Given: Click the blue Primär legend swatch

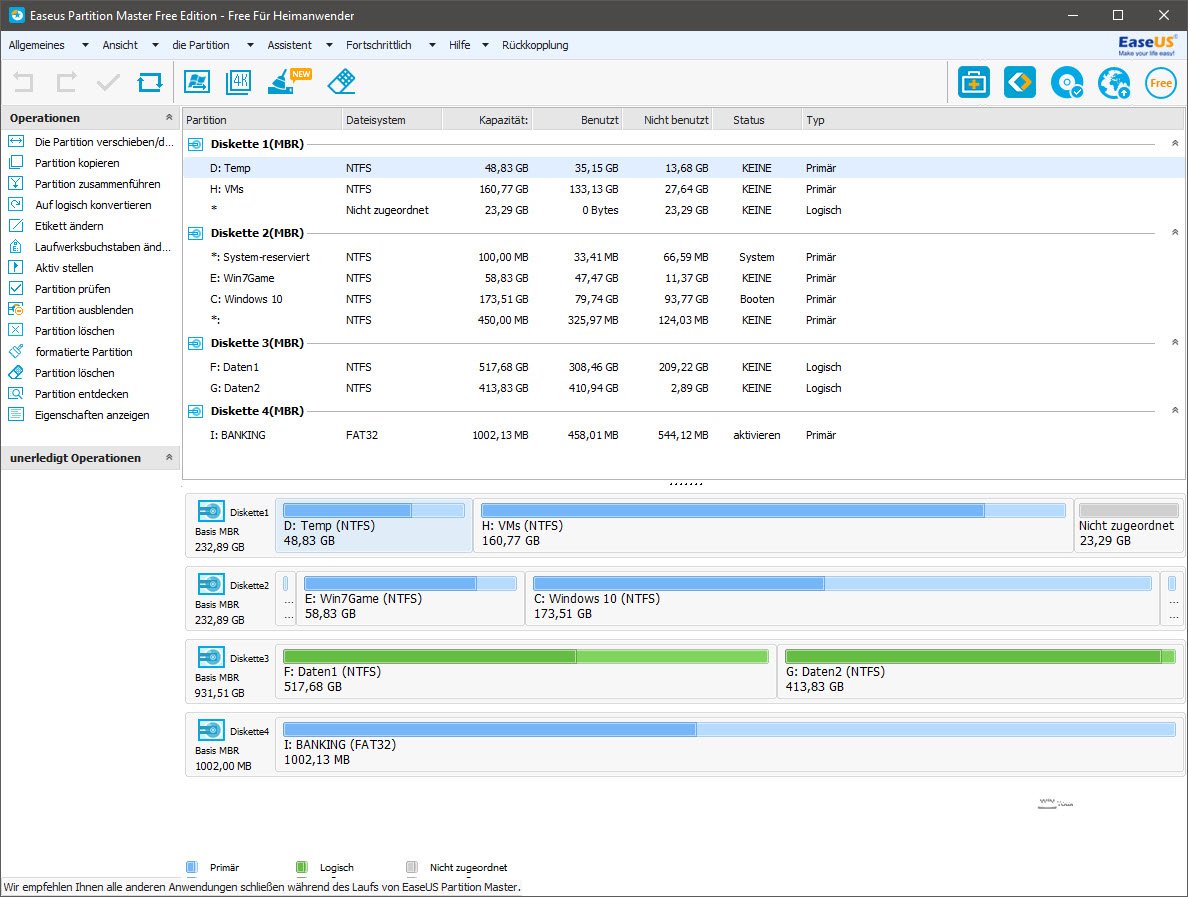Looking at the screenshot, I should [192, 867].
